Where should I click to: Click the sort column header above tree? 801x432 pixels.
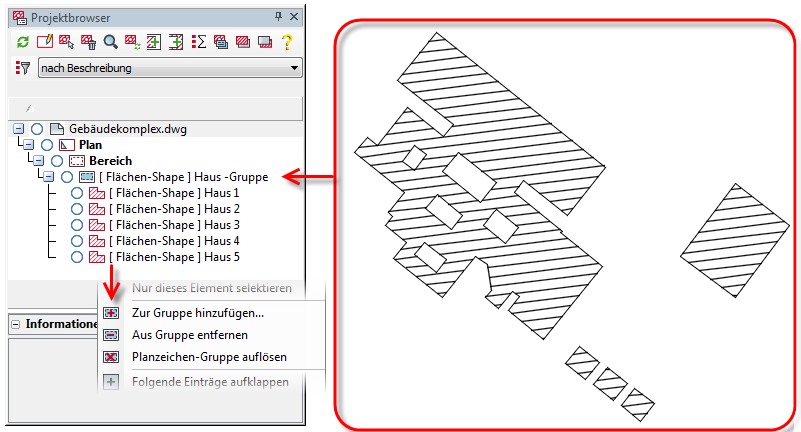(155, 108)
